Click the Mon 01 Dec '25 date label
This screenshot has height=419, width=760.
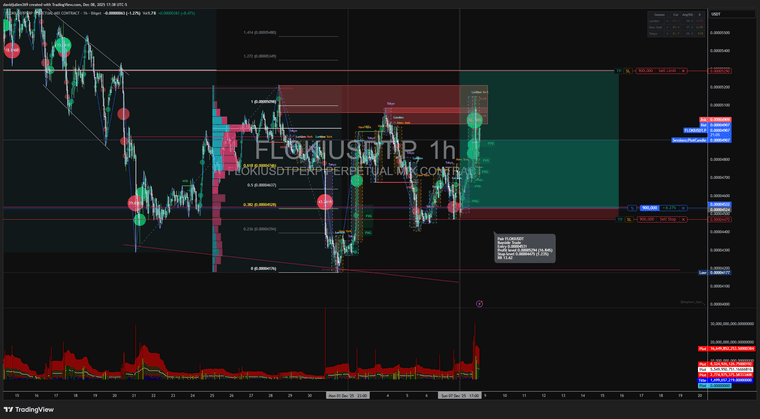[349, 395]
